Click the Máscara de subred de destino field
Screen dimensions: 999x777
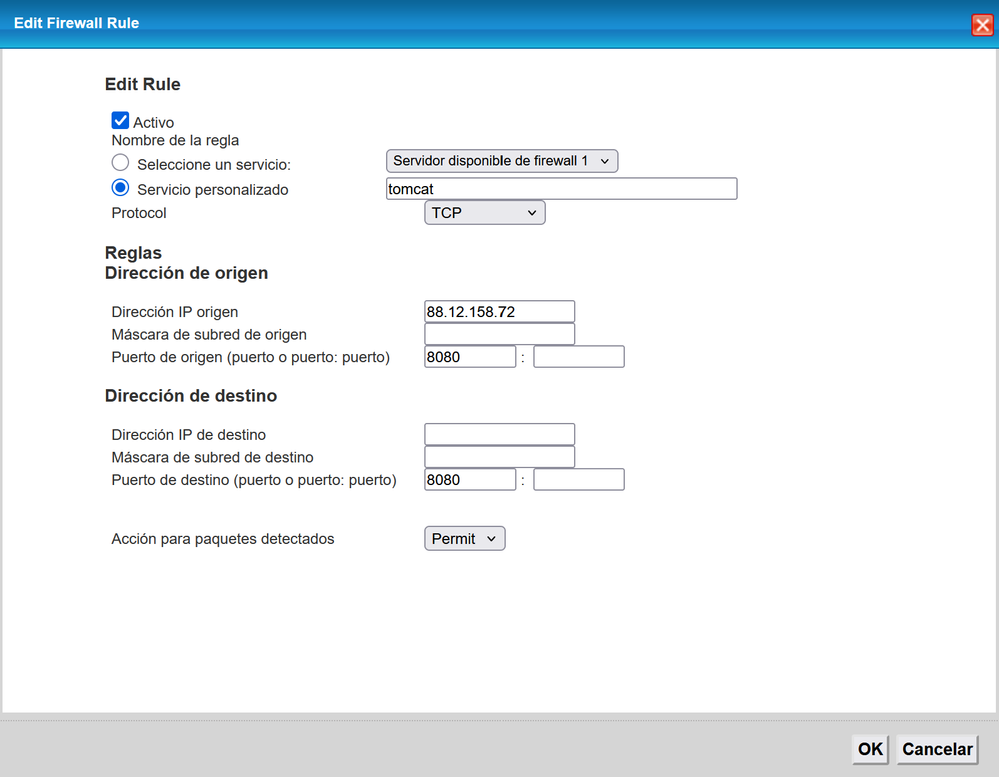[499, 456]
